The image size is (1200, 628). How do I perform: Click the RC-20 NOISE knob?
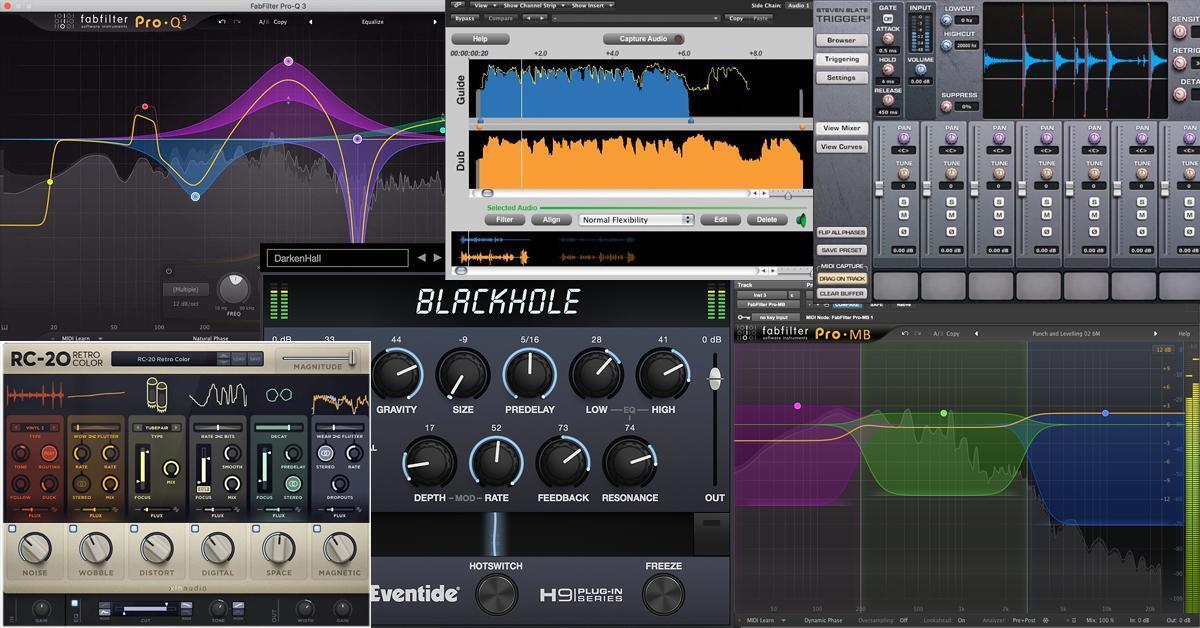point(34,548)
